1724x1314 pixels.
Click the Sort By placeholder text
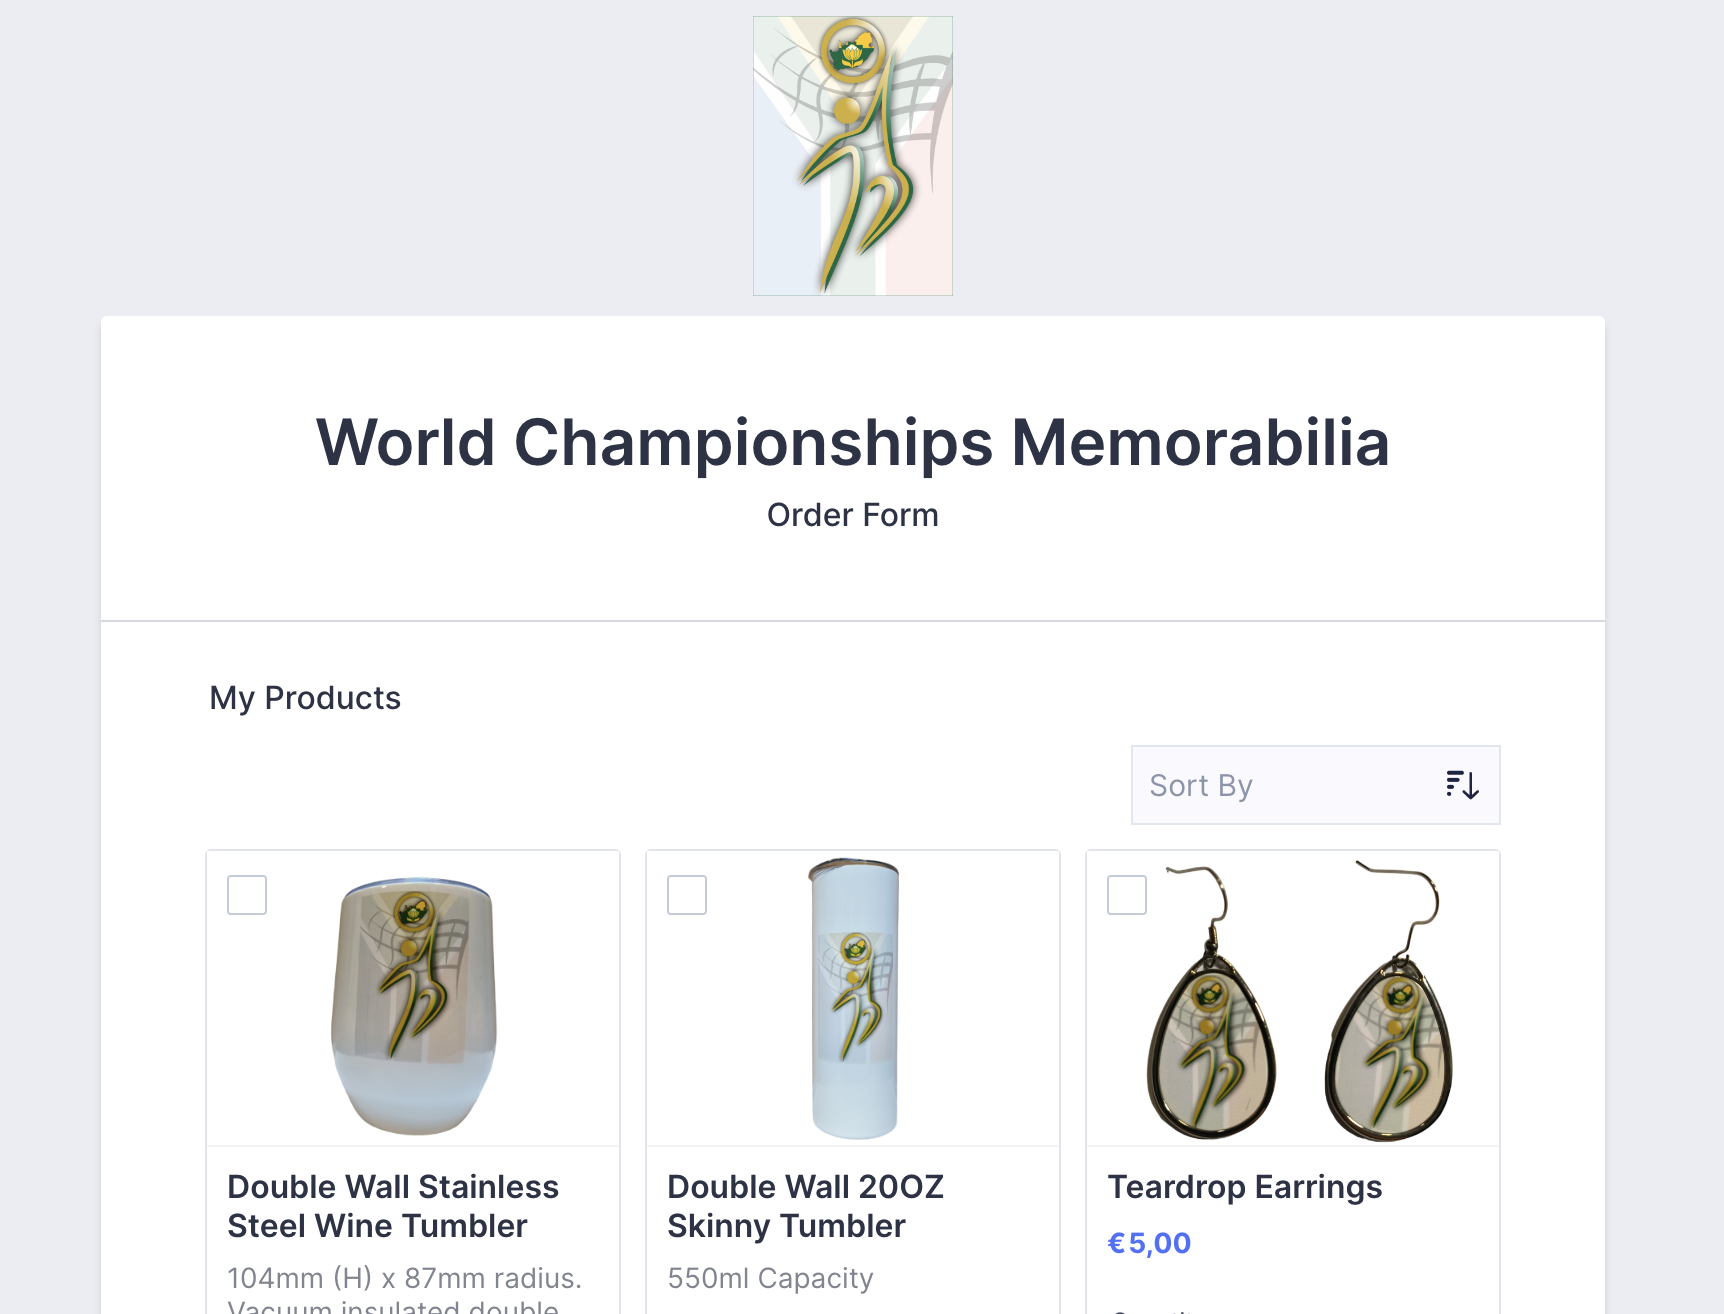click(1200, 786)
